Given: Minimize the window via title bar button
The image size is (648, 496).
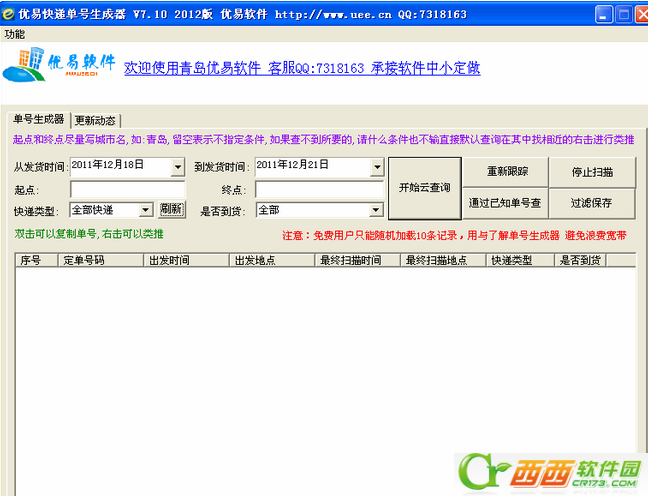Looking at the screenshot, I should (604, 15).
